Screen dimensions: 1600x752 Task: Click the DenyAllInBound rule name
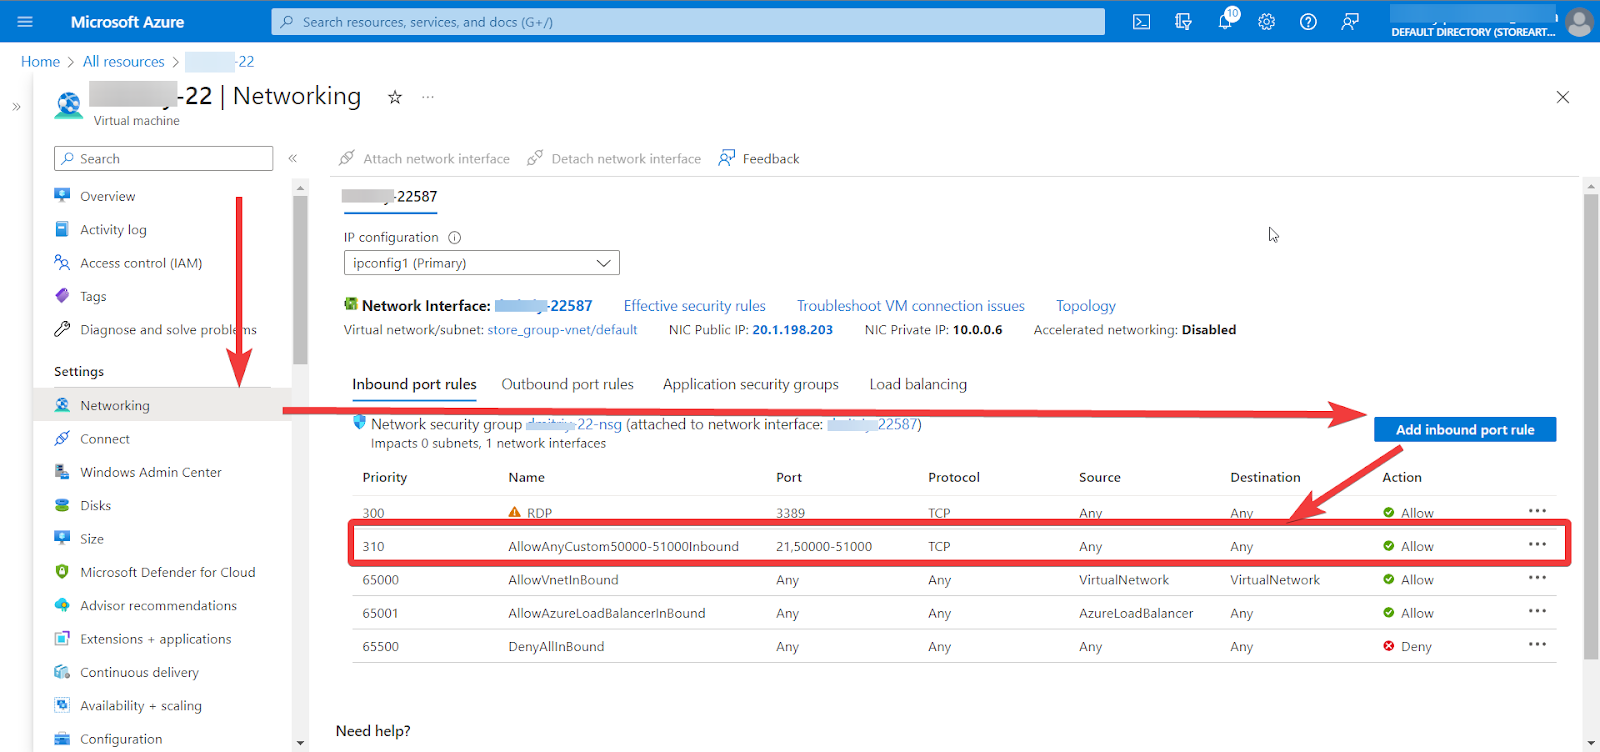point(556,647)
